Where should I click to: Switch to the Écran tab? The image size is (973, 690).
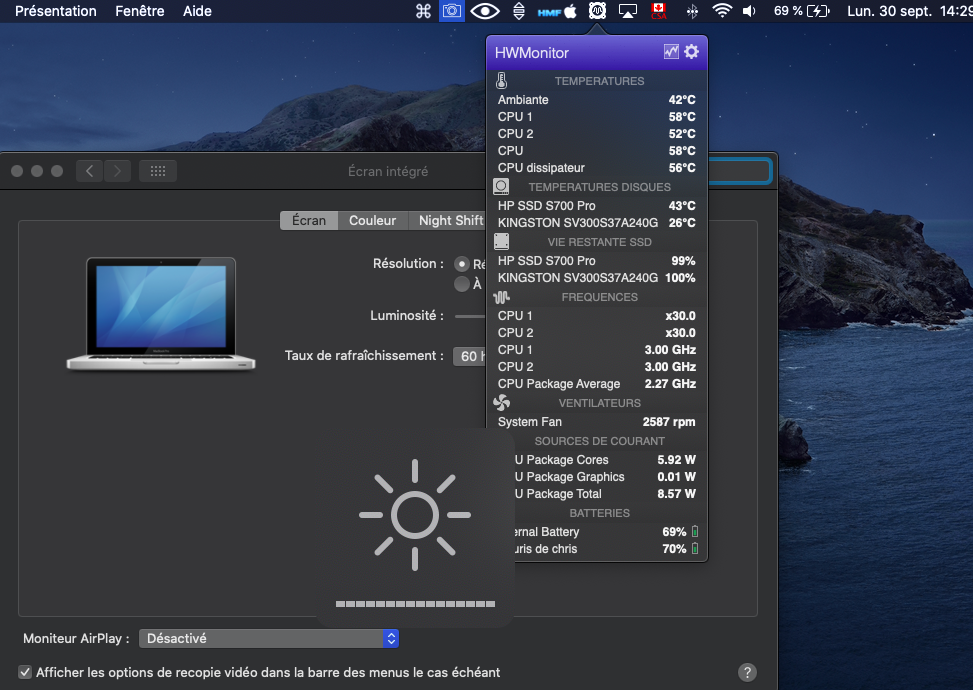(x=309, y=220)
